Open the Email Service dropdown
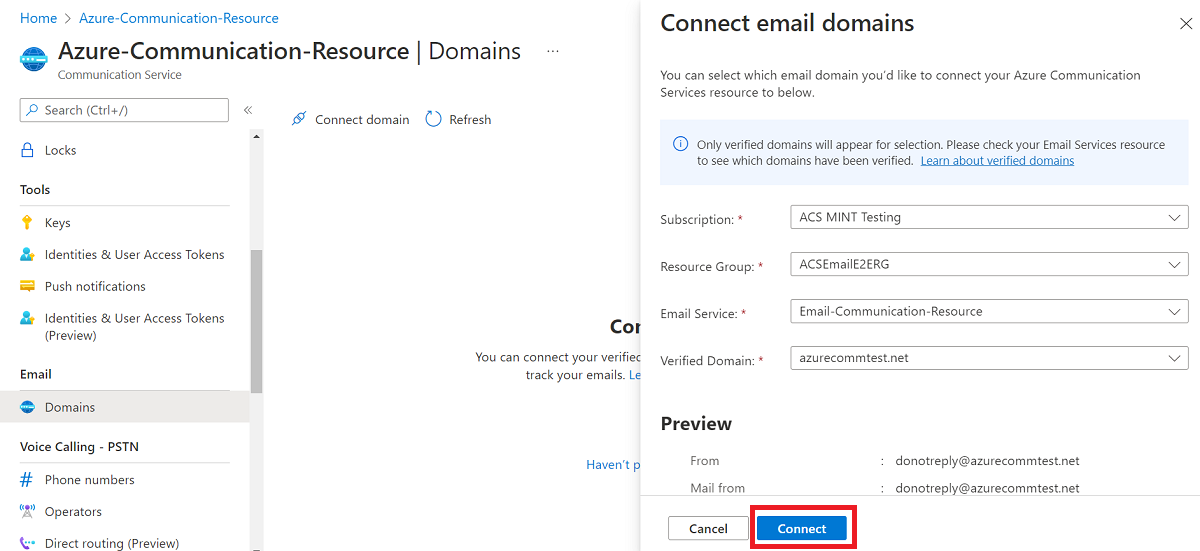 click(988, 312)
